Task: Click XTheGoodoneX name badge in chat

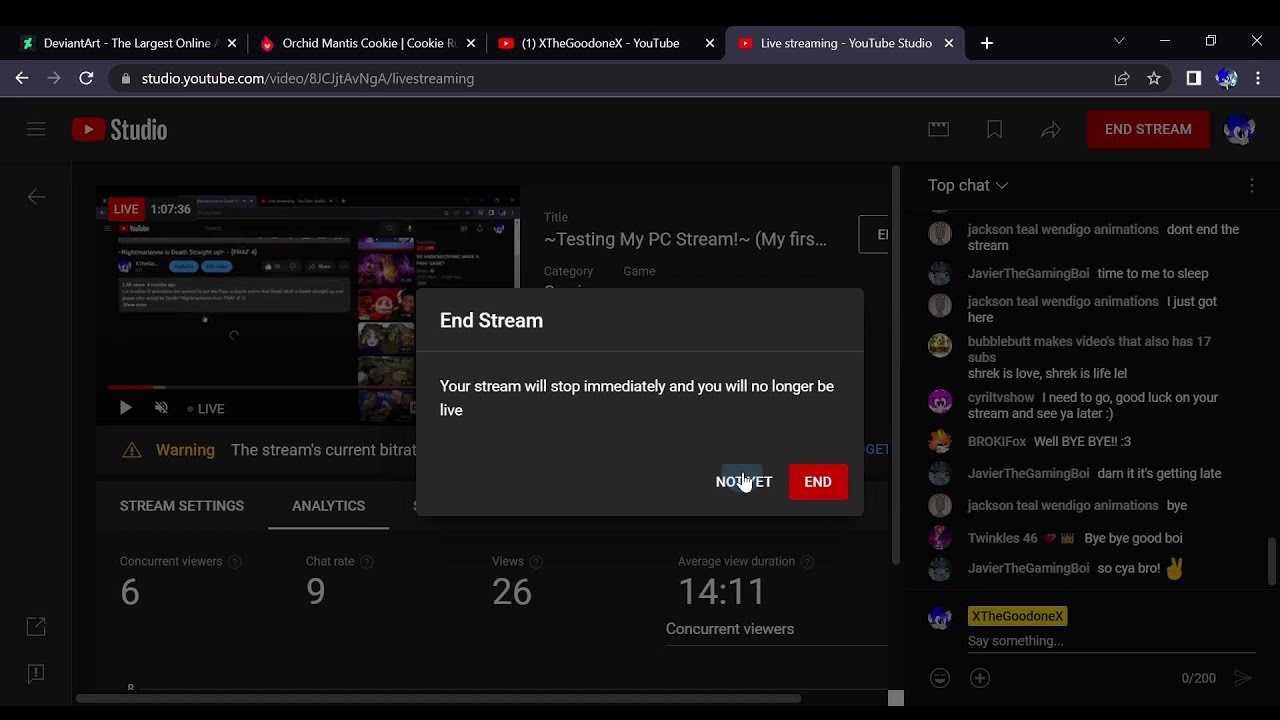Action: (1017, 616)
